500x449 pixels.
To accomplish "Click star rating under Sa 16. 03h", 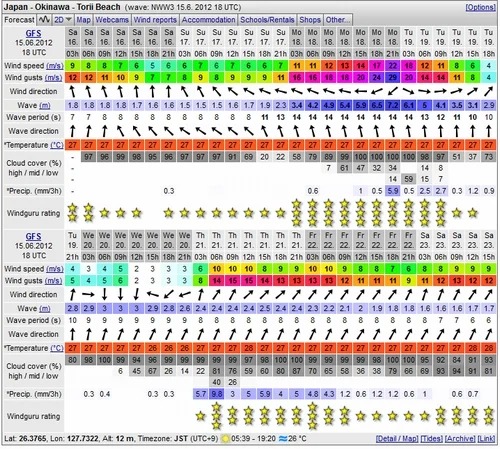I will coord(72,213).
